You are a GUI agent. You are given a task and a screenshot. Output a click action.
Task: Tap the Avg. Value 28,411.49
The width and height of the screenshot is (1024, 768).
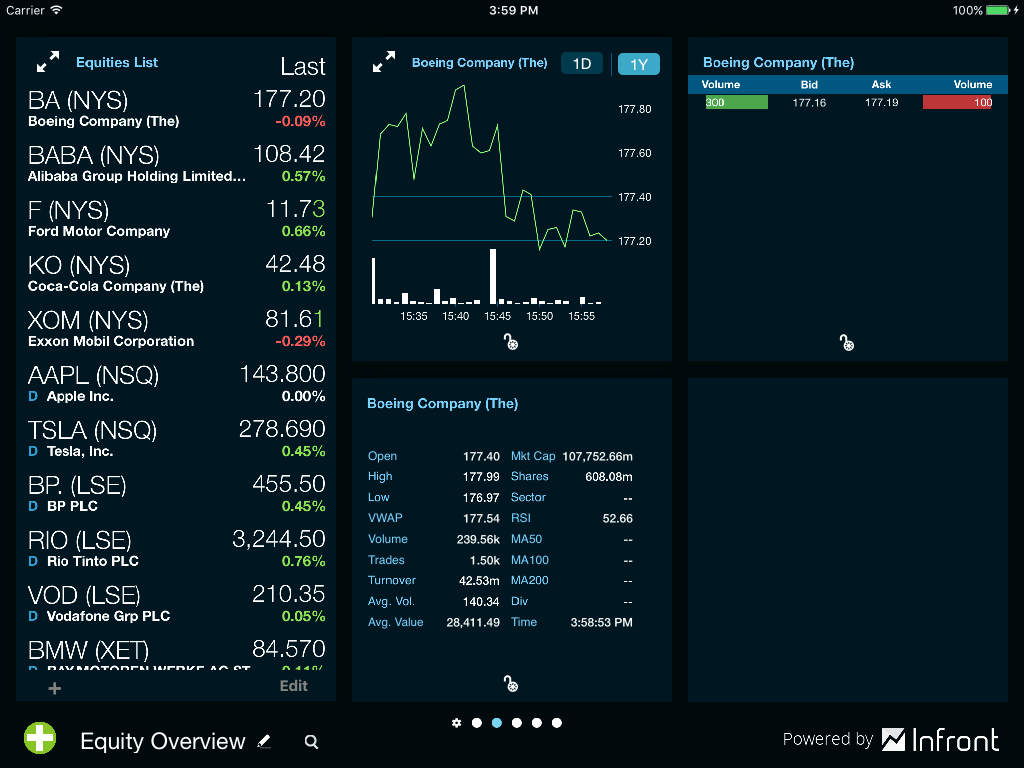click(x=473, y=622)
